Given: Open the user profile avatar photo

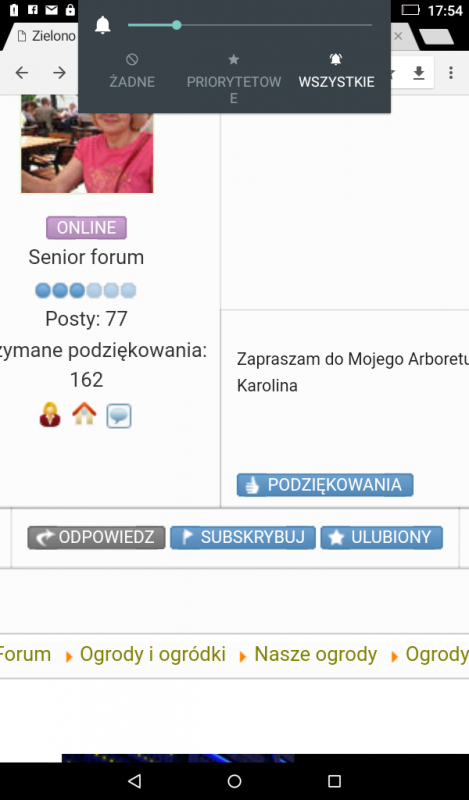Looking at the screenshot, I should [87, 144].
